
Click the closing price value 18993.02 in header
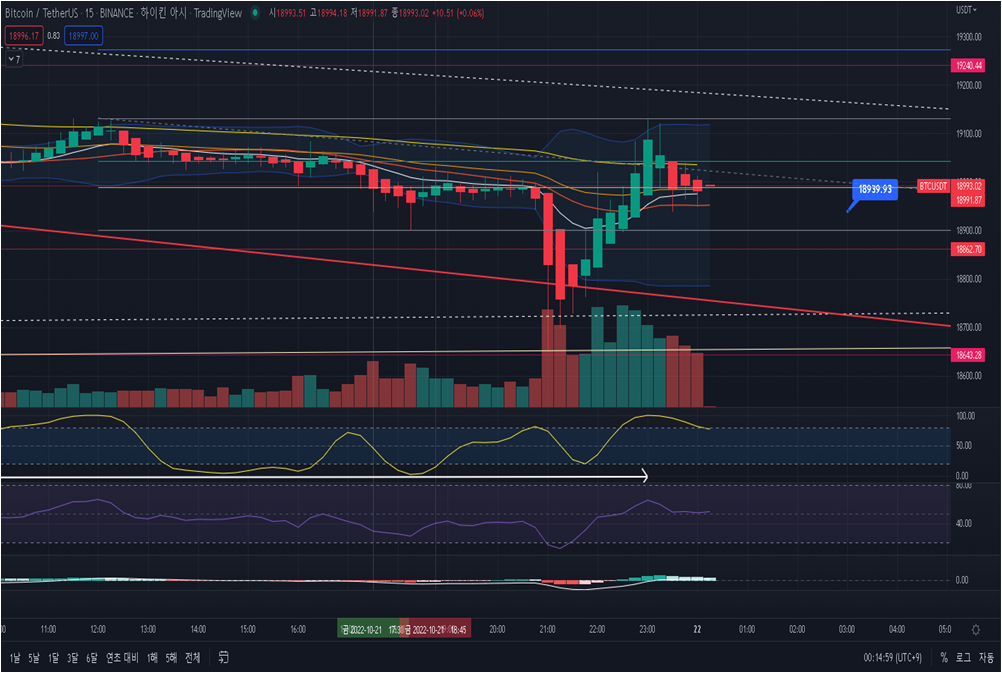414,13
